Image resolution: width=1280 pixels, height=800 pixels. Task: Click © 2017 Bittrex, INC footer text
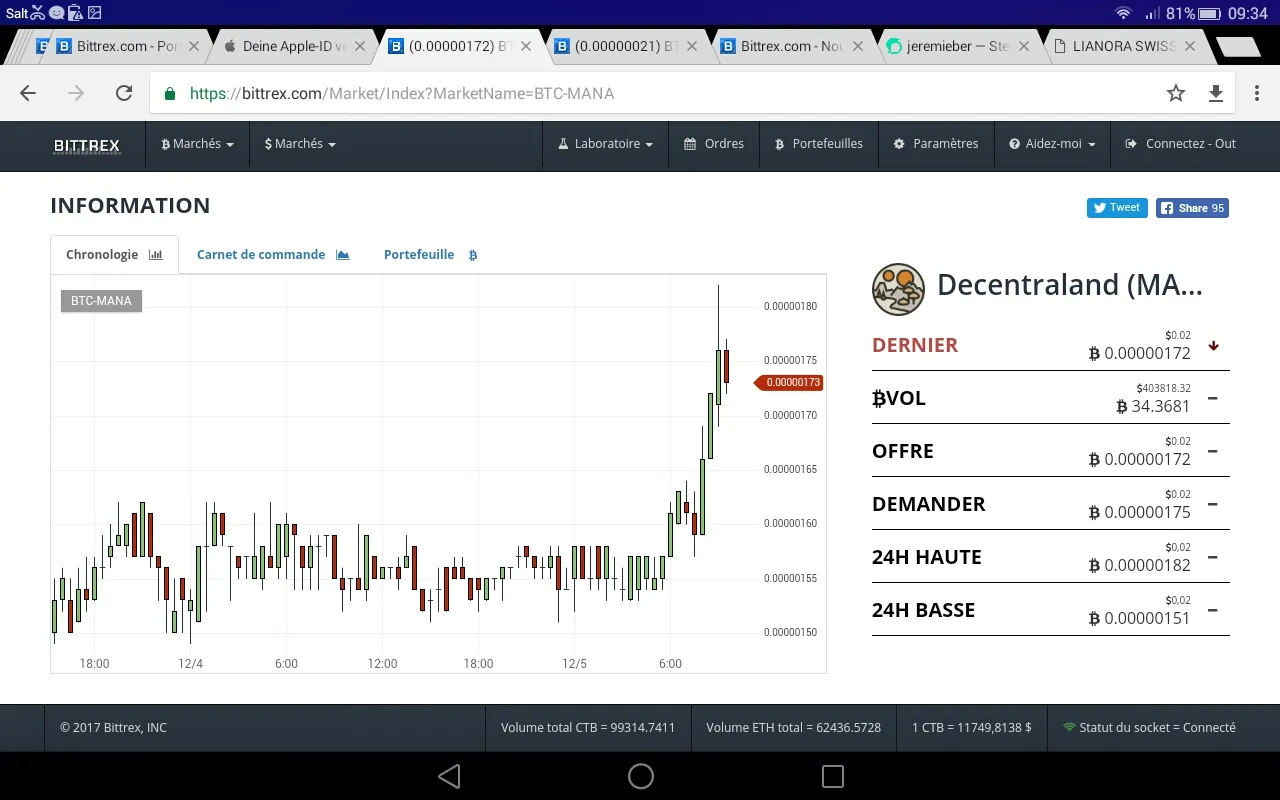(x=113, y=728)
